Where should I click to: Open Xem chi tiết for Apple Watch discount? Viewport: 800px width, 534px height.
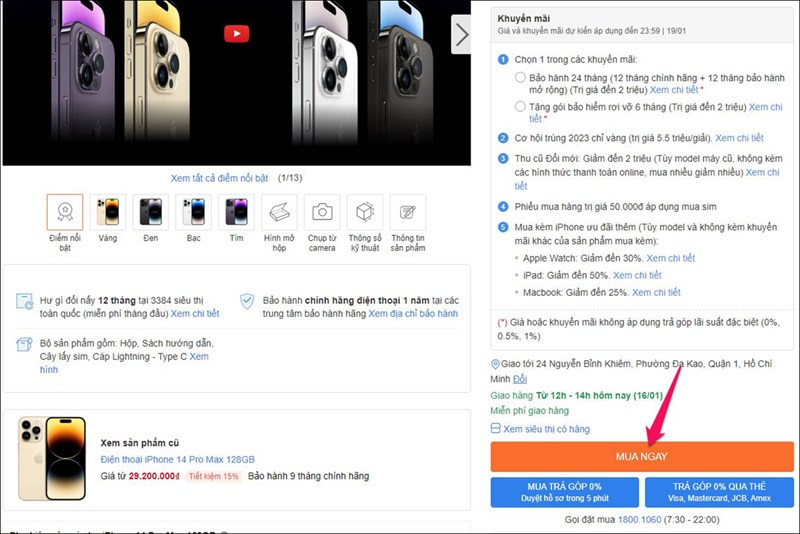pyautogui.click(x=670, y=258)
